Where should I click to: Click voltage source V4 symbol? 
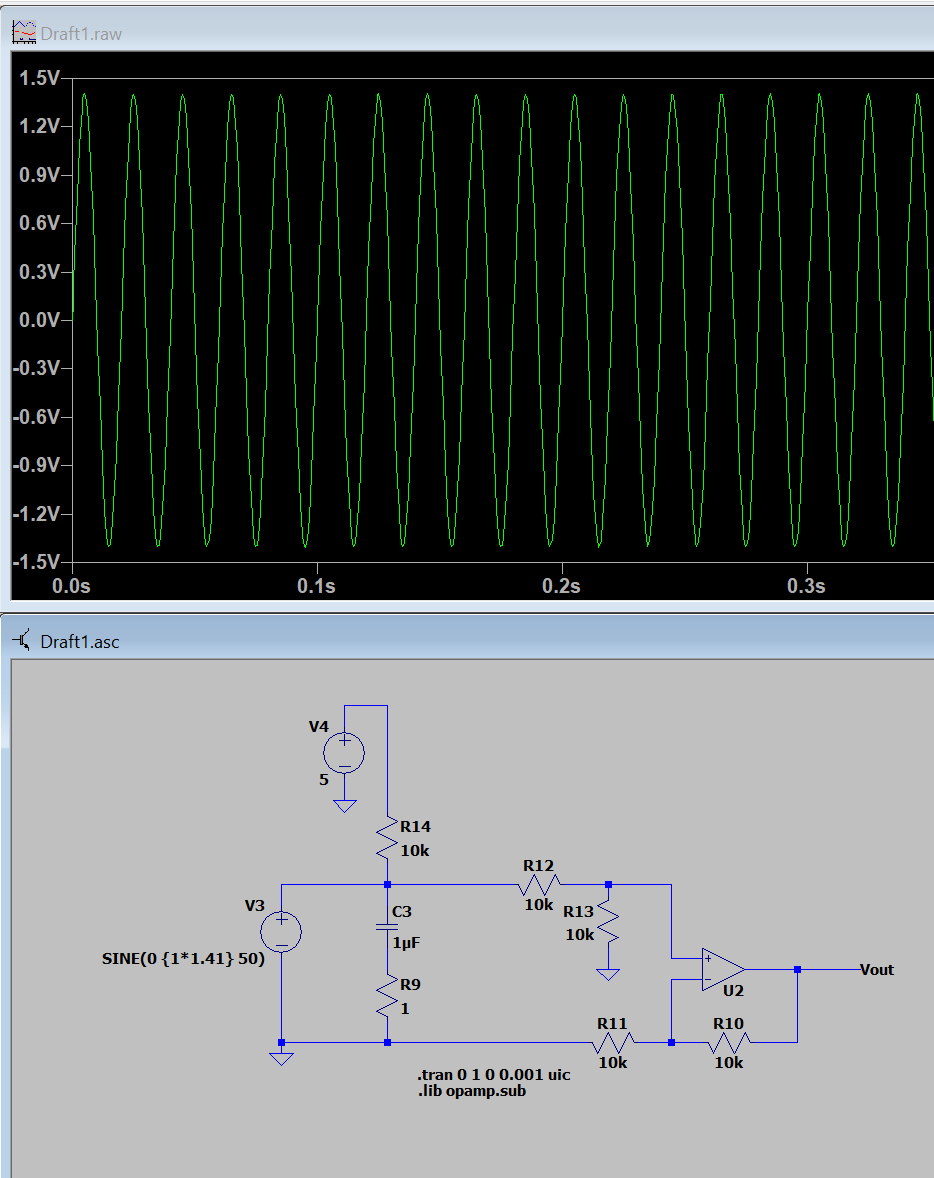[344, 753]
